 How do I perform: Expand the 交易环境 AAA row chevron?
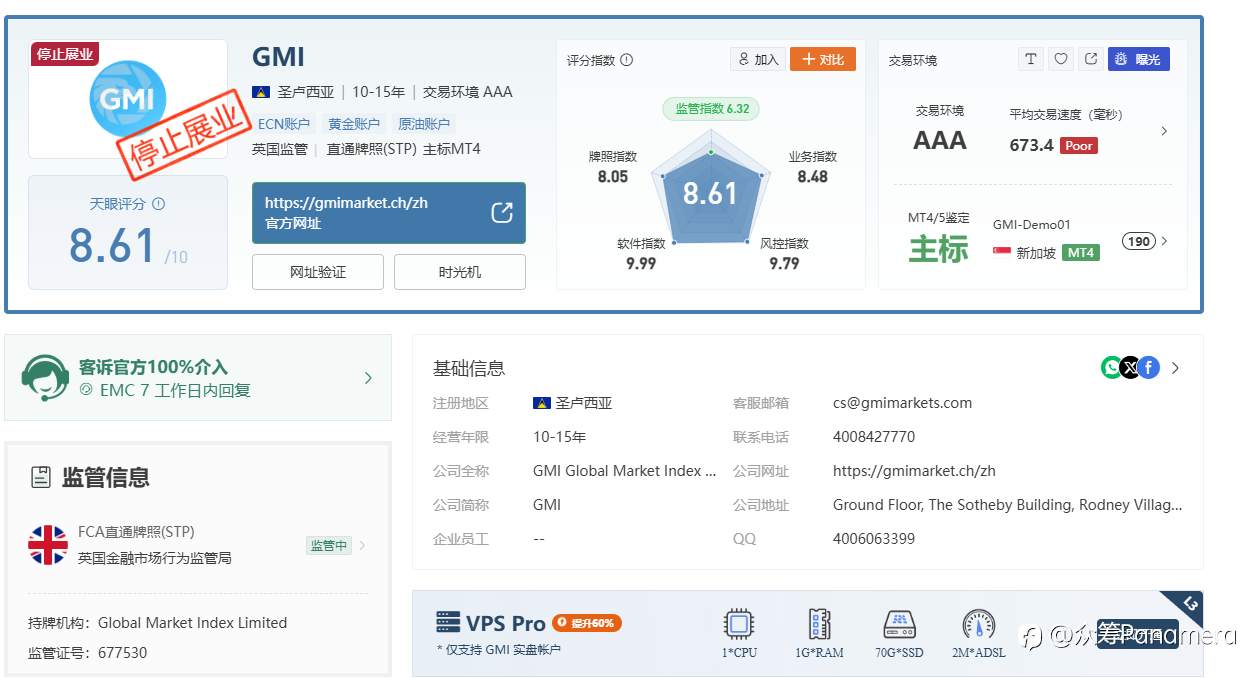(x=1164, y=131)
